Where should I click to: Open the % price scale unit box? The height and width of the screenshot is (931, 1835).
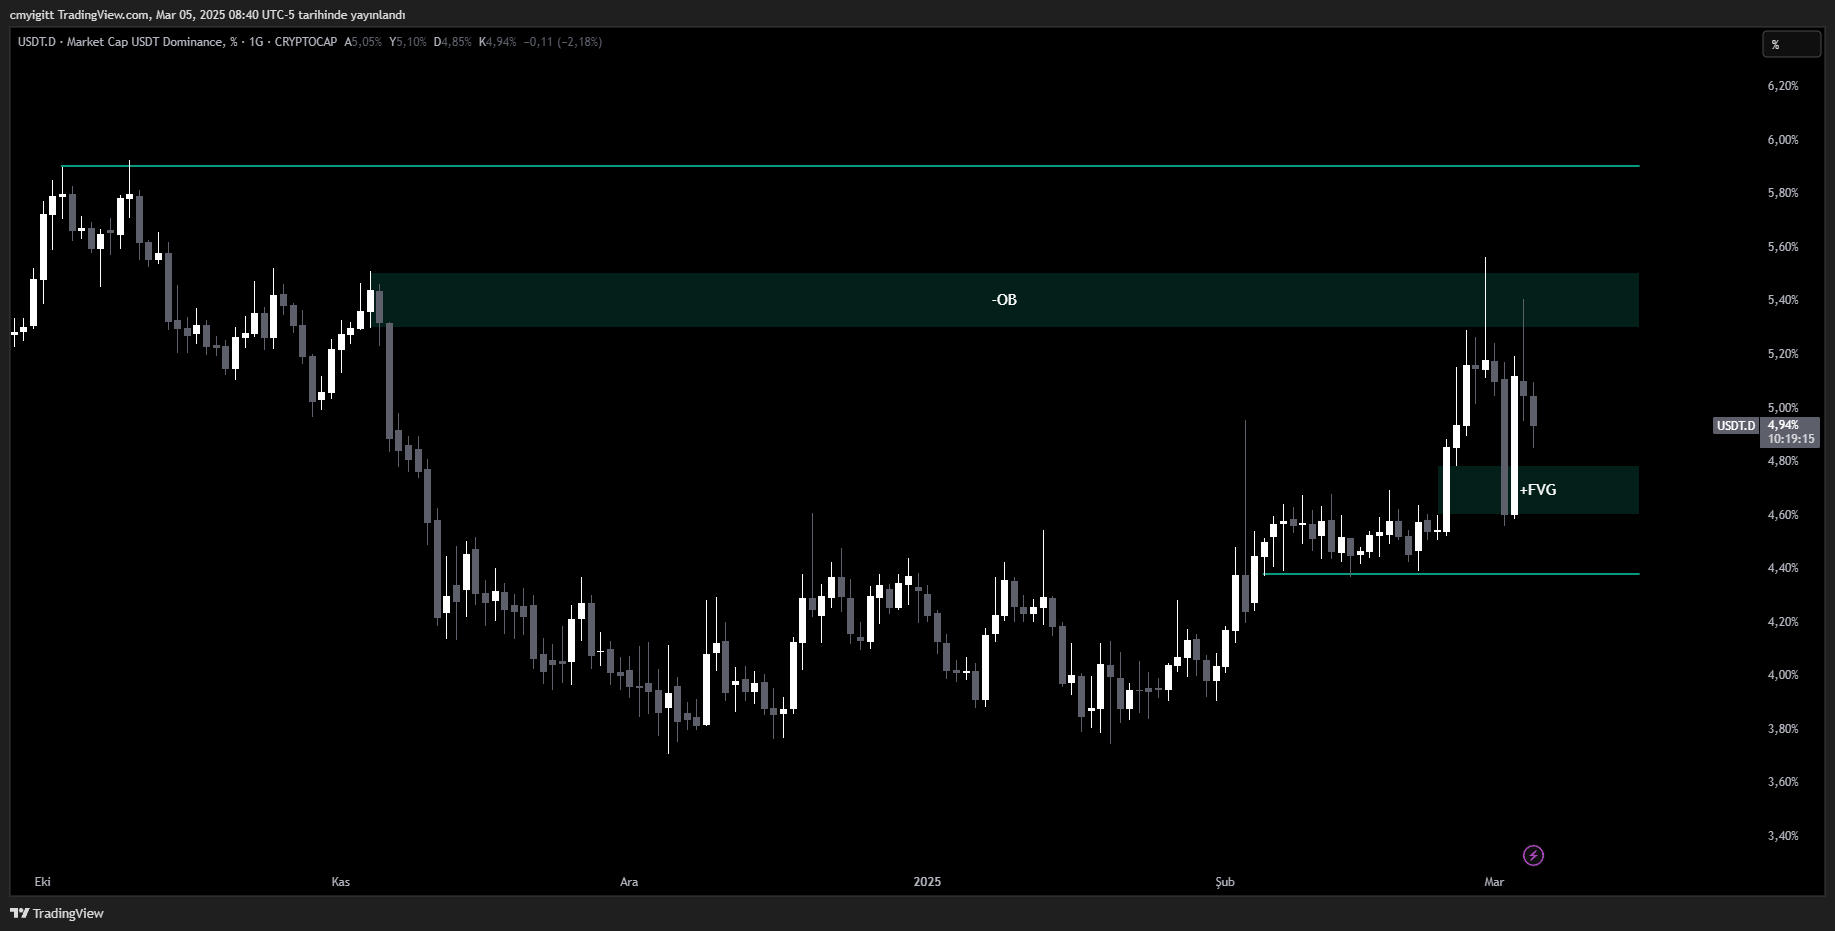[1791, 44]
